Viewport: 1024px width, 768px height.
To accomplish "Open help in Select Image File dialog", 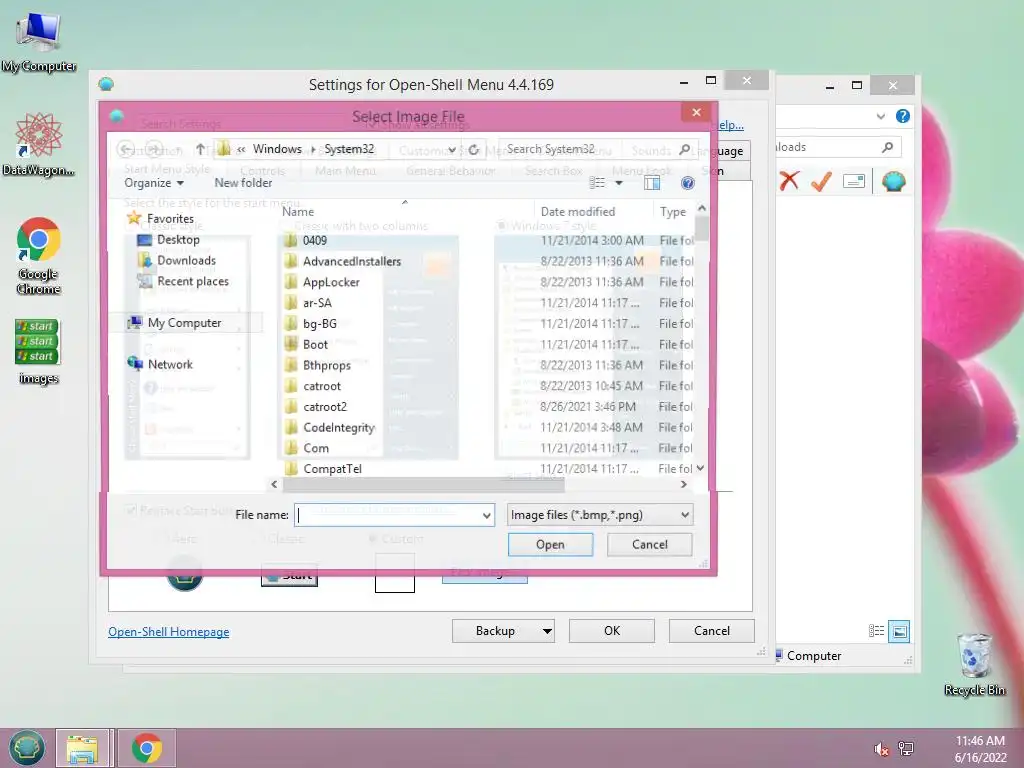I will tap(687, 184).
